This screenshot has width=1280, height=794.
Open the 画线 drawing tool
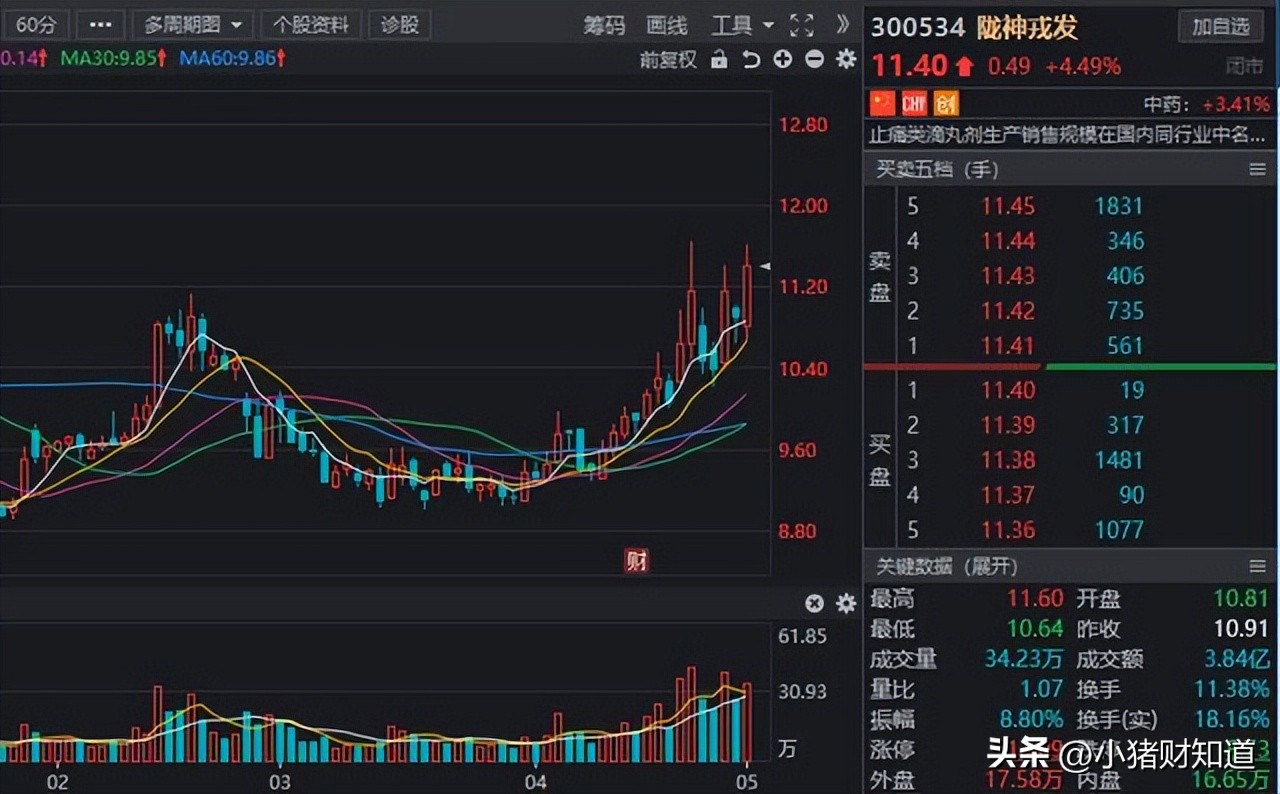[665, 26]
